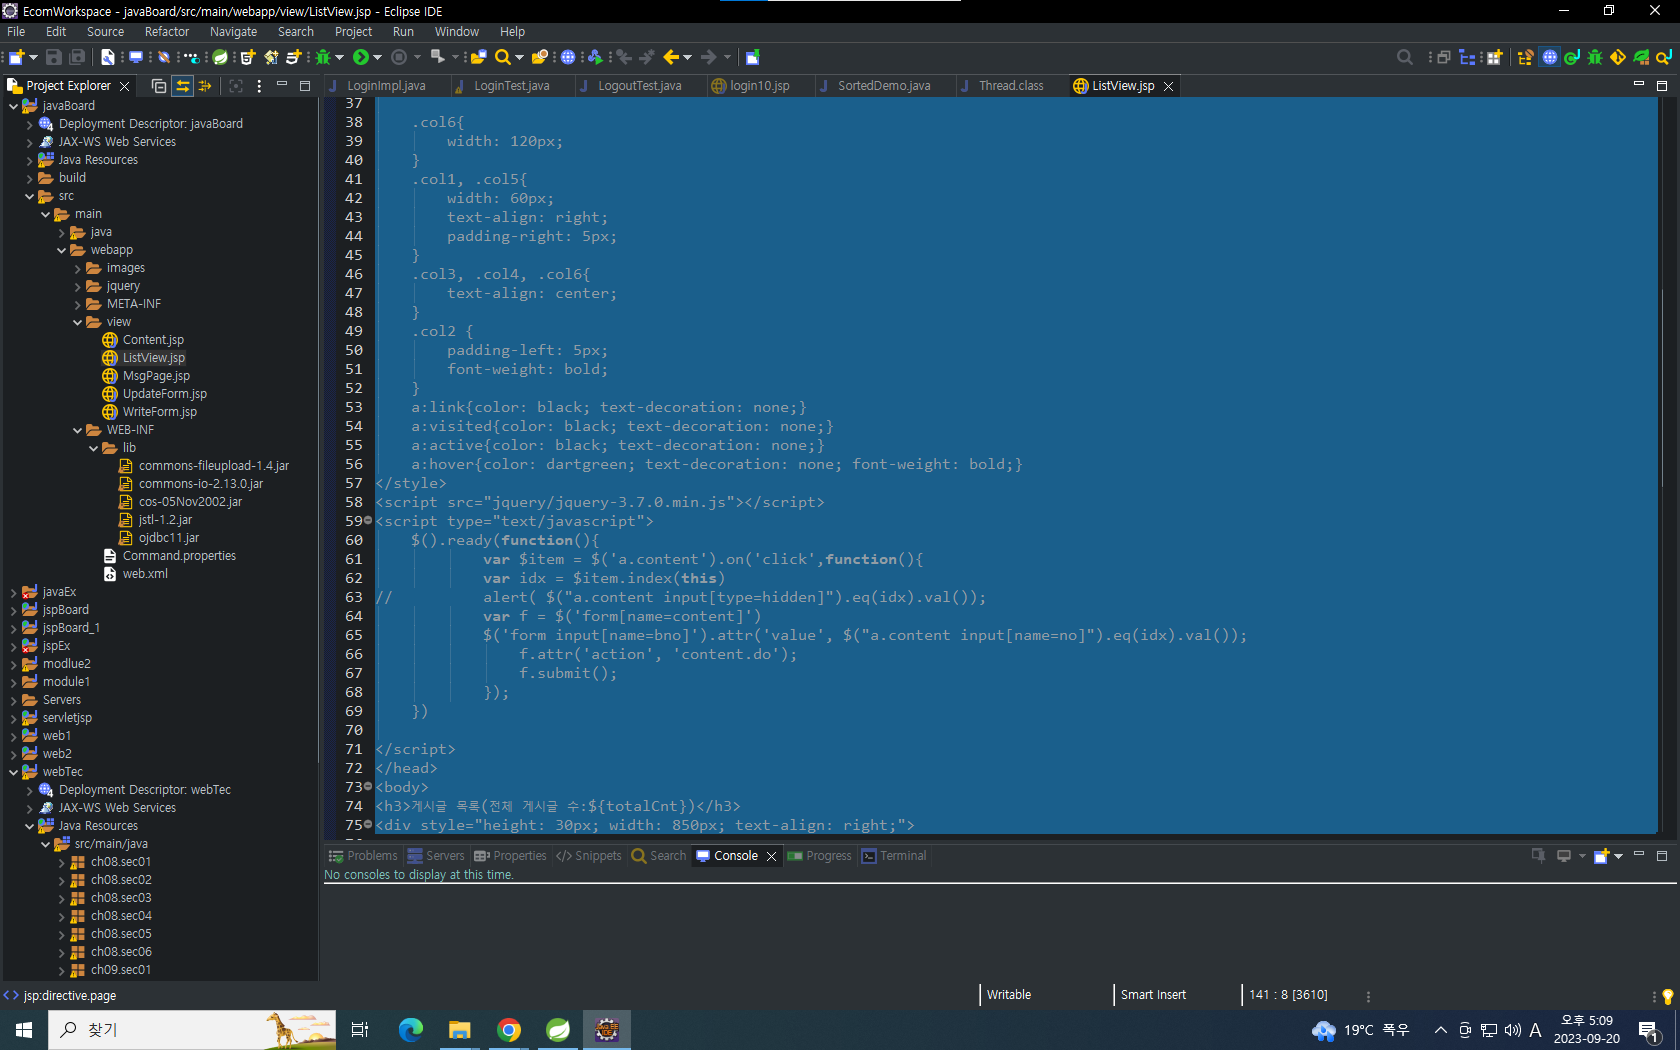Click the green Debug bug icon
Image resolution: width=1680 pixels, height=1050 pixels.
pos(322,57)
